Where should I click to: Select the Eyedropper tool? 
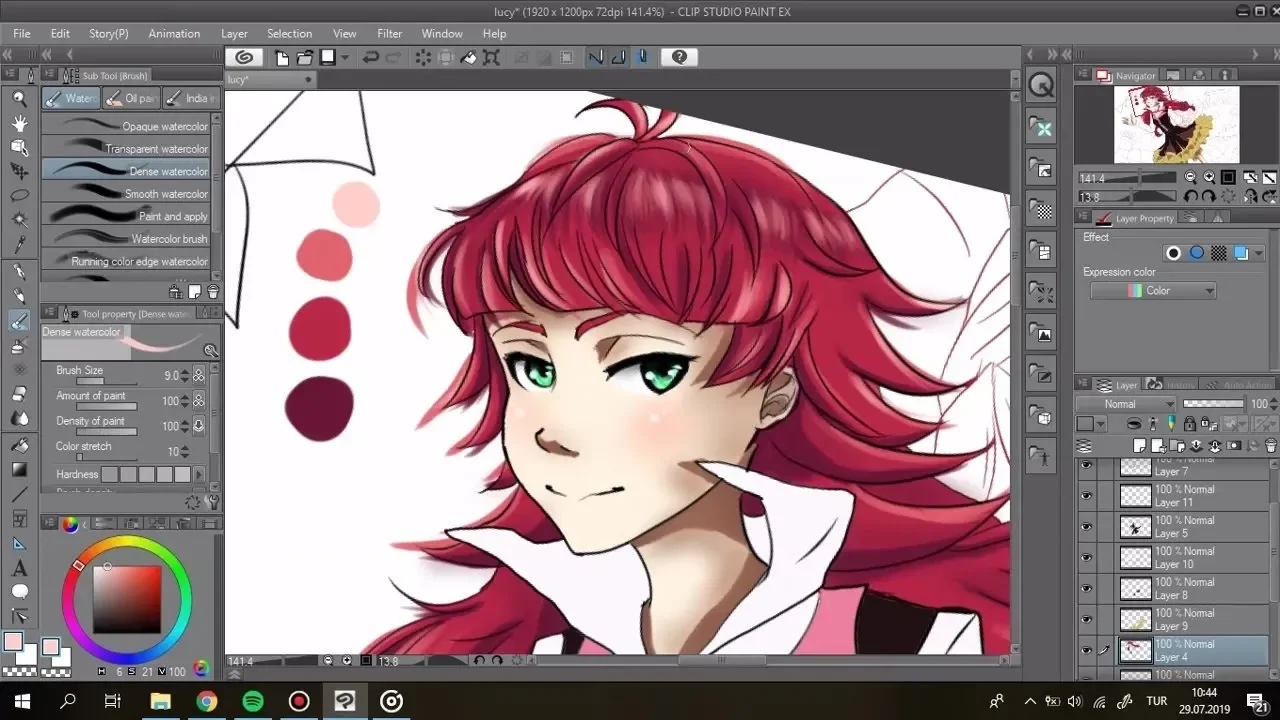tap(19, 244)
